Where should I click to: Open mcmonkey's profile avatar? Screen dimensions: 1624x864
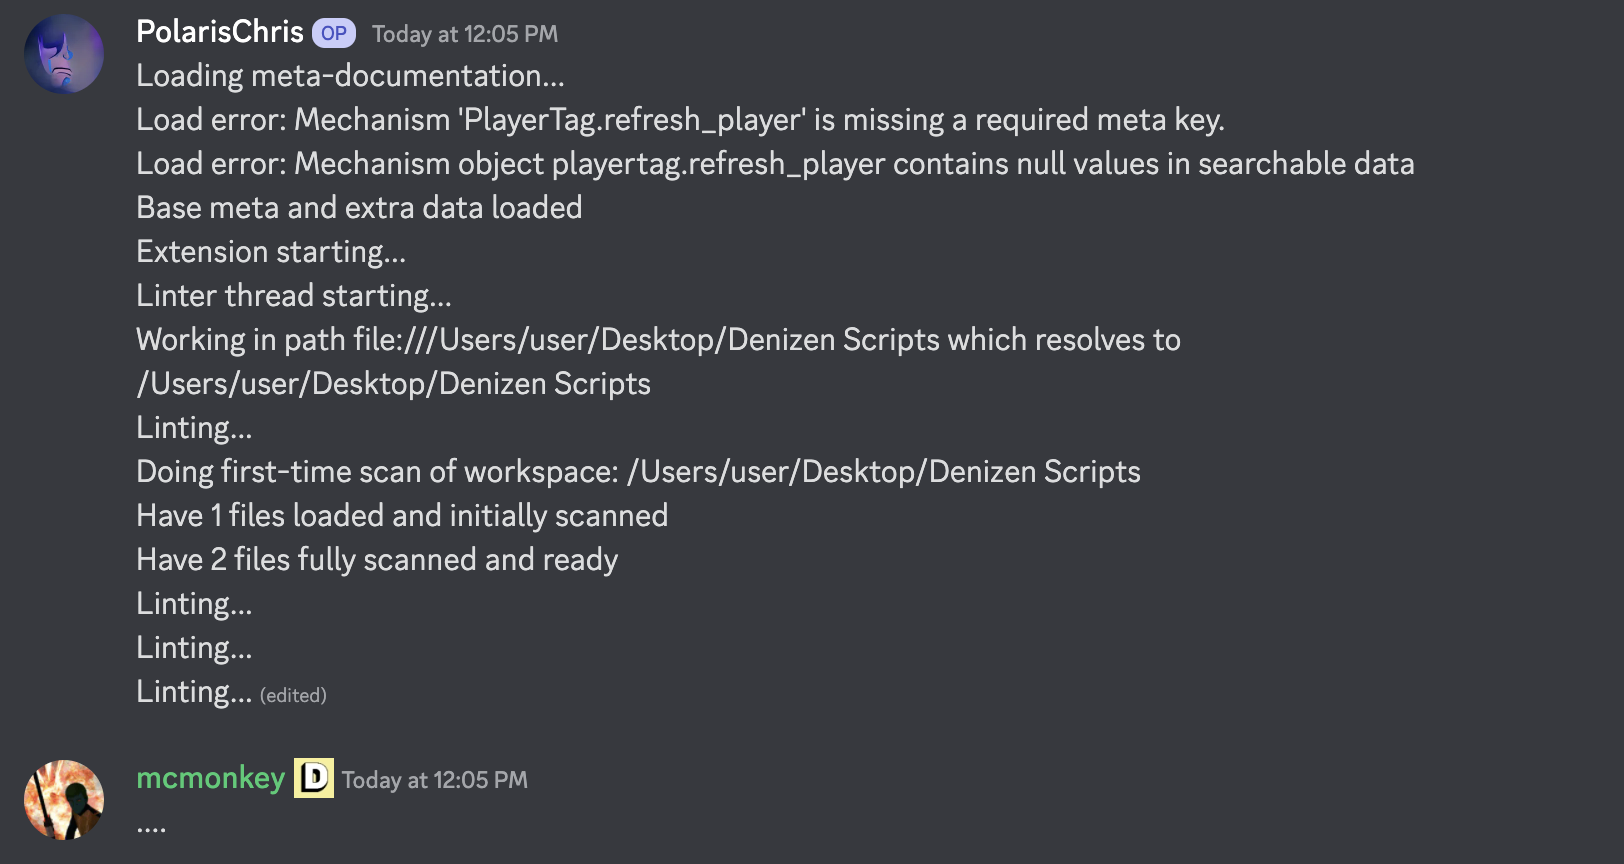pos(64,800)
